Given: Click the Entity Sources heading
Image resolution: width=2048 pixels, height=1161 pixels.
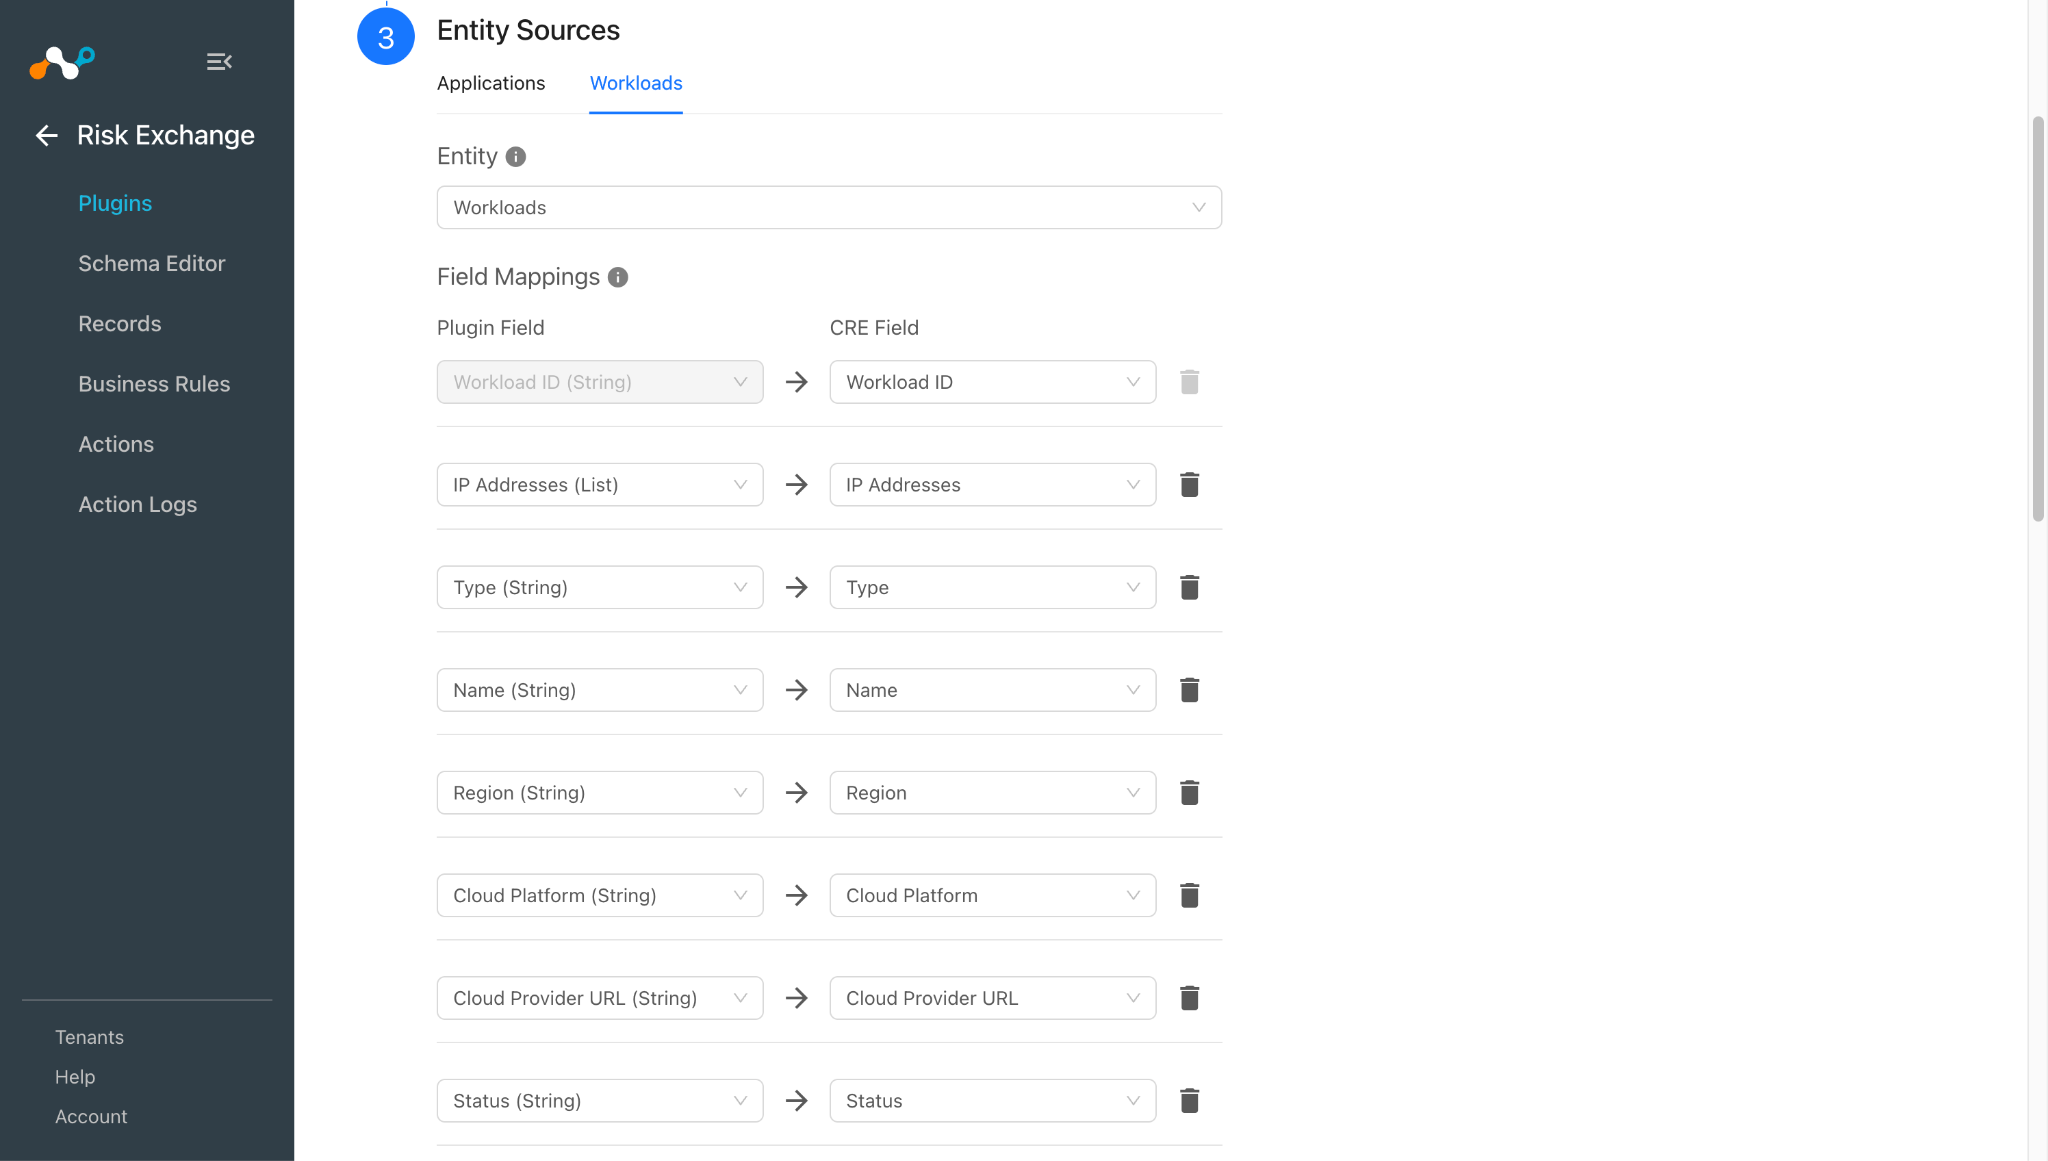Looking at the screenshot, I should point(528,30).
